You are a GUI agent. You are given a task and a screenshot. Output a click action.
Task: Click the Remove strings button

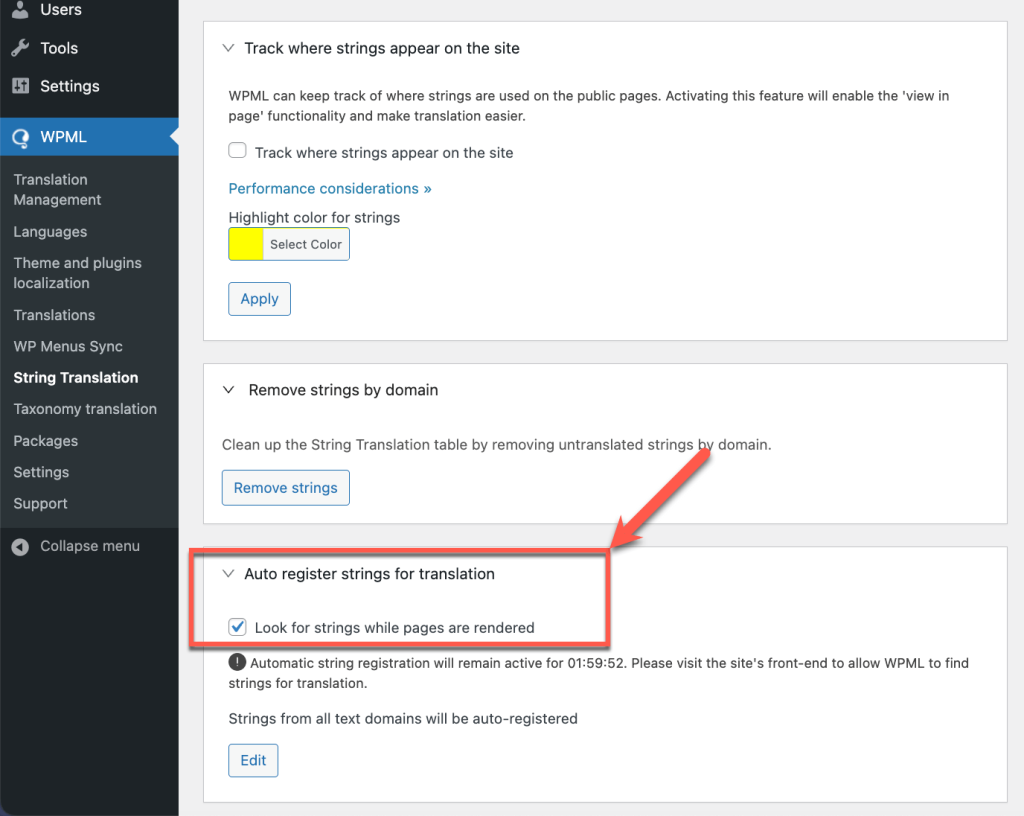(285, 488)
